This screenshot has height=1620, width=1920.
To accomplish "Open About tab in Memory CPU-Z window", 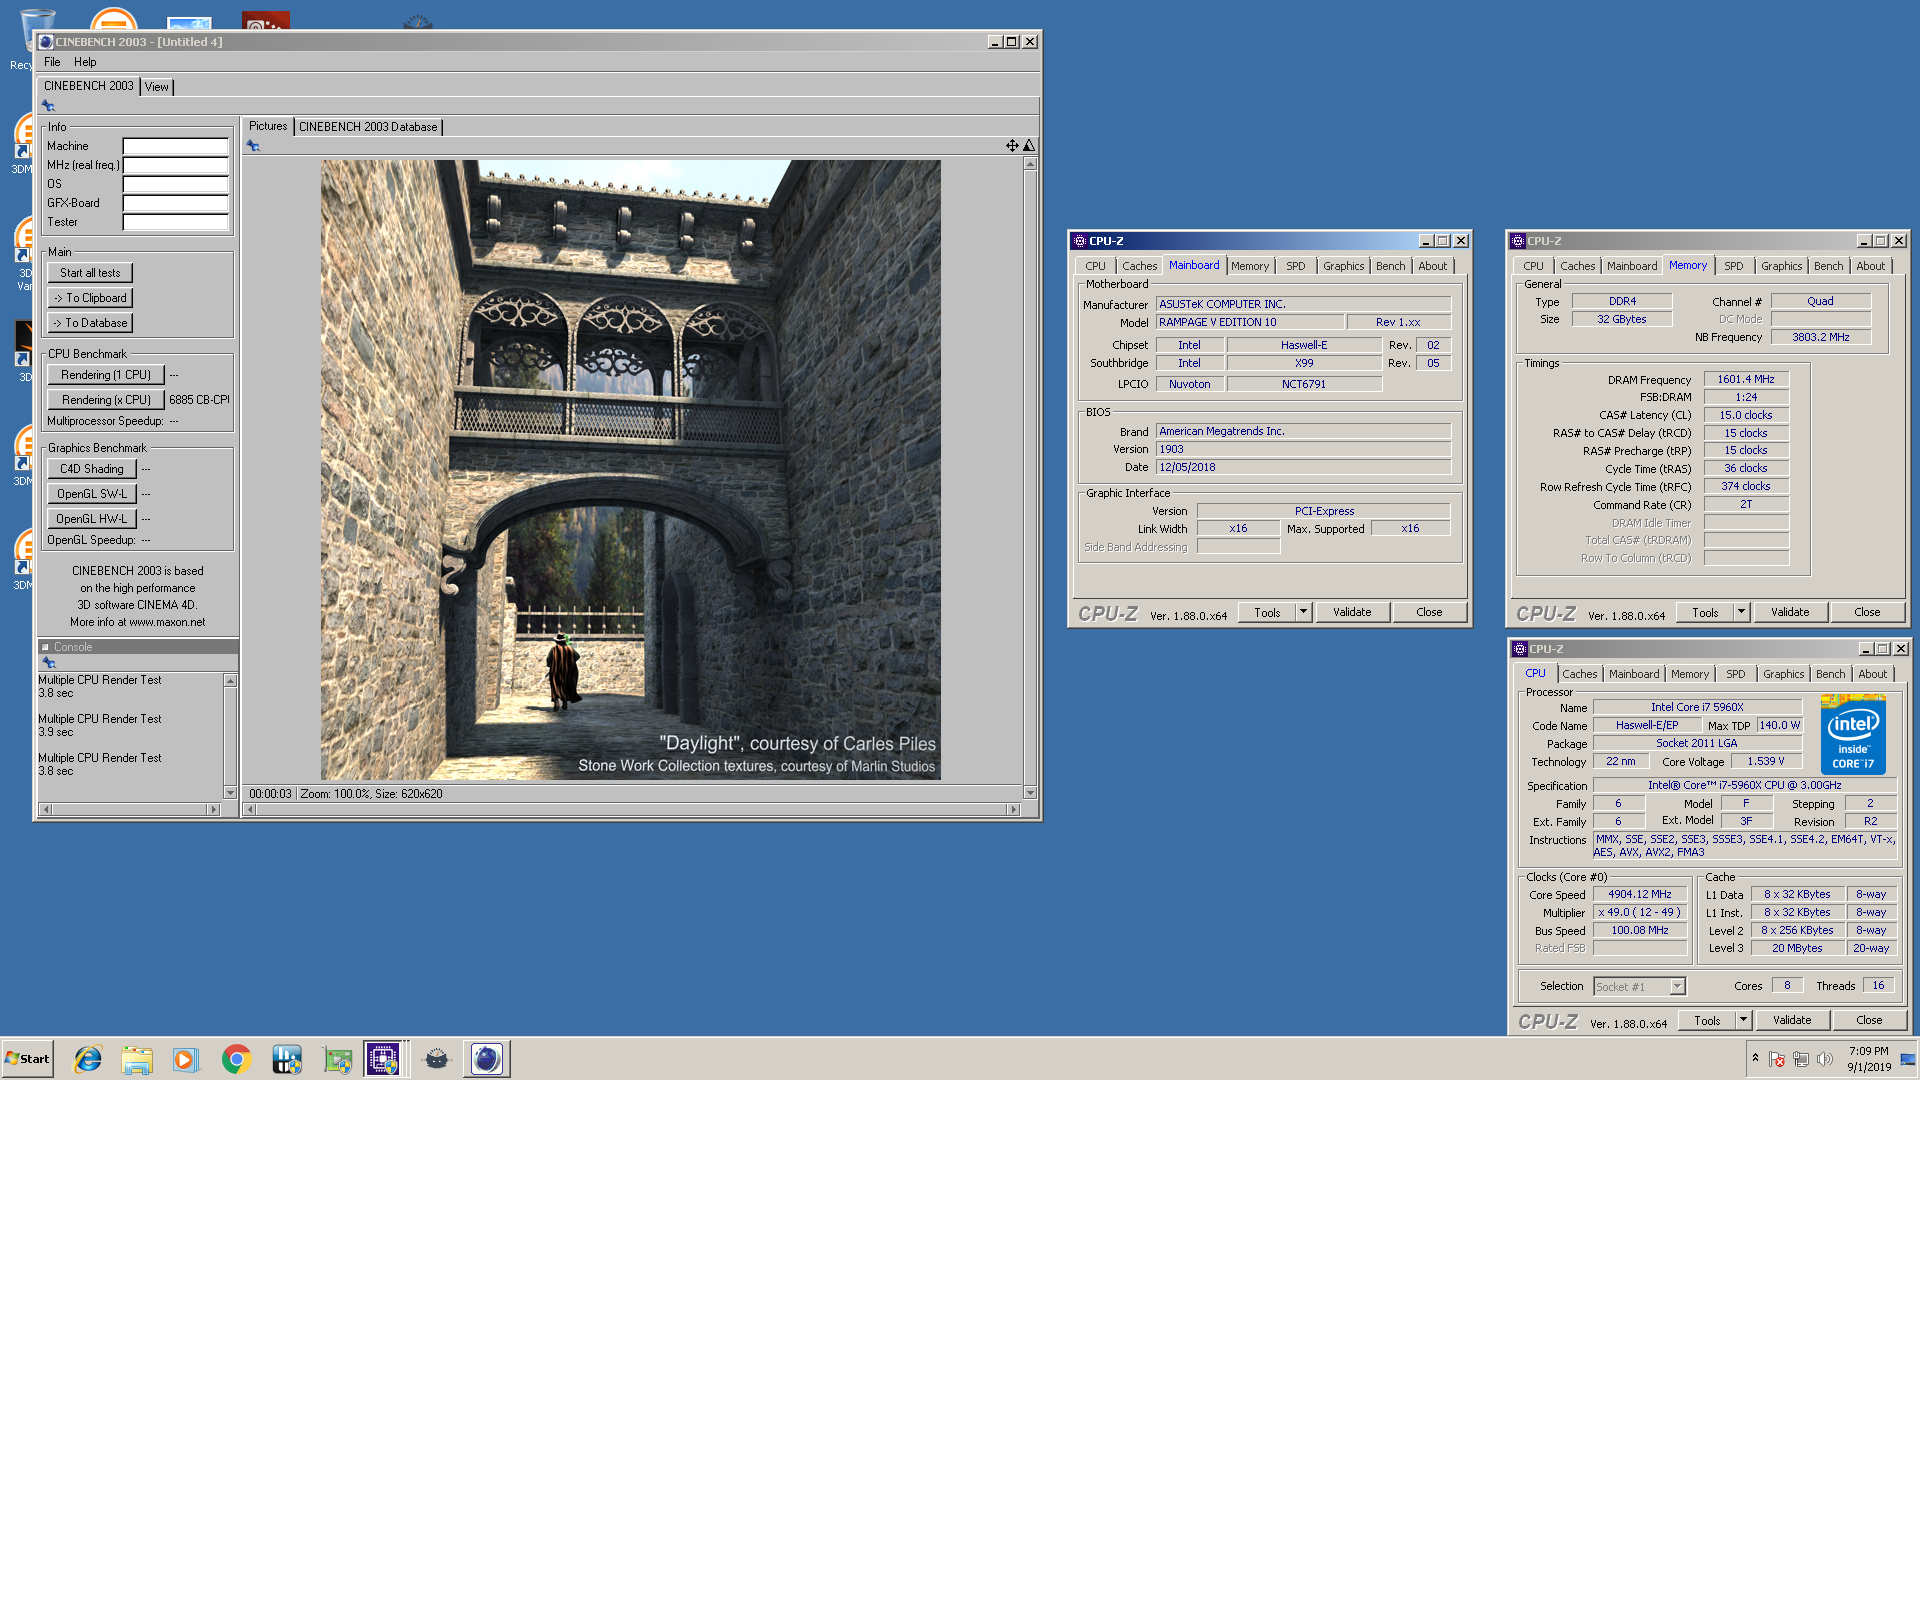I will pos(1871,266).
